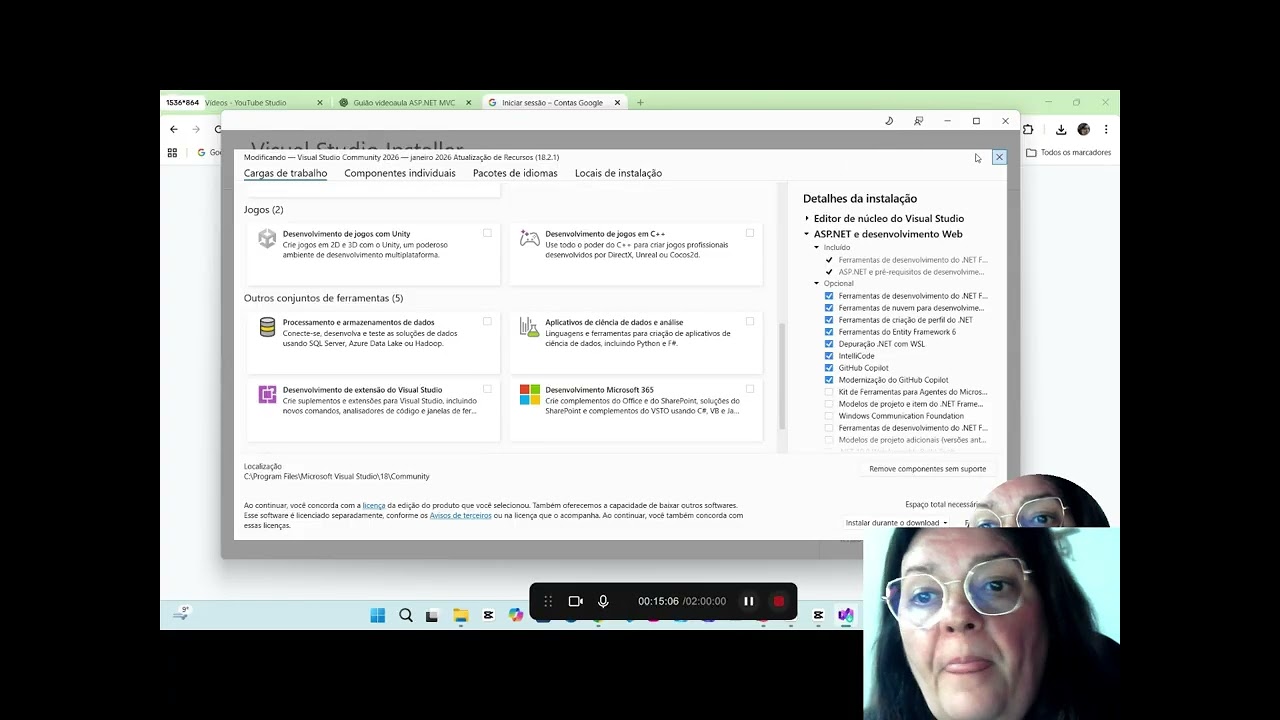Close the Modificando dialog with X
Screen dimensions: 1280x720
tap(998, 157)
